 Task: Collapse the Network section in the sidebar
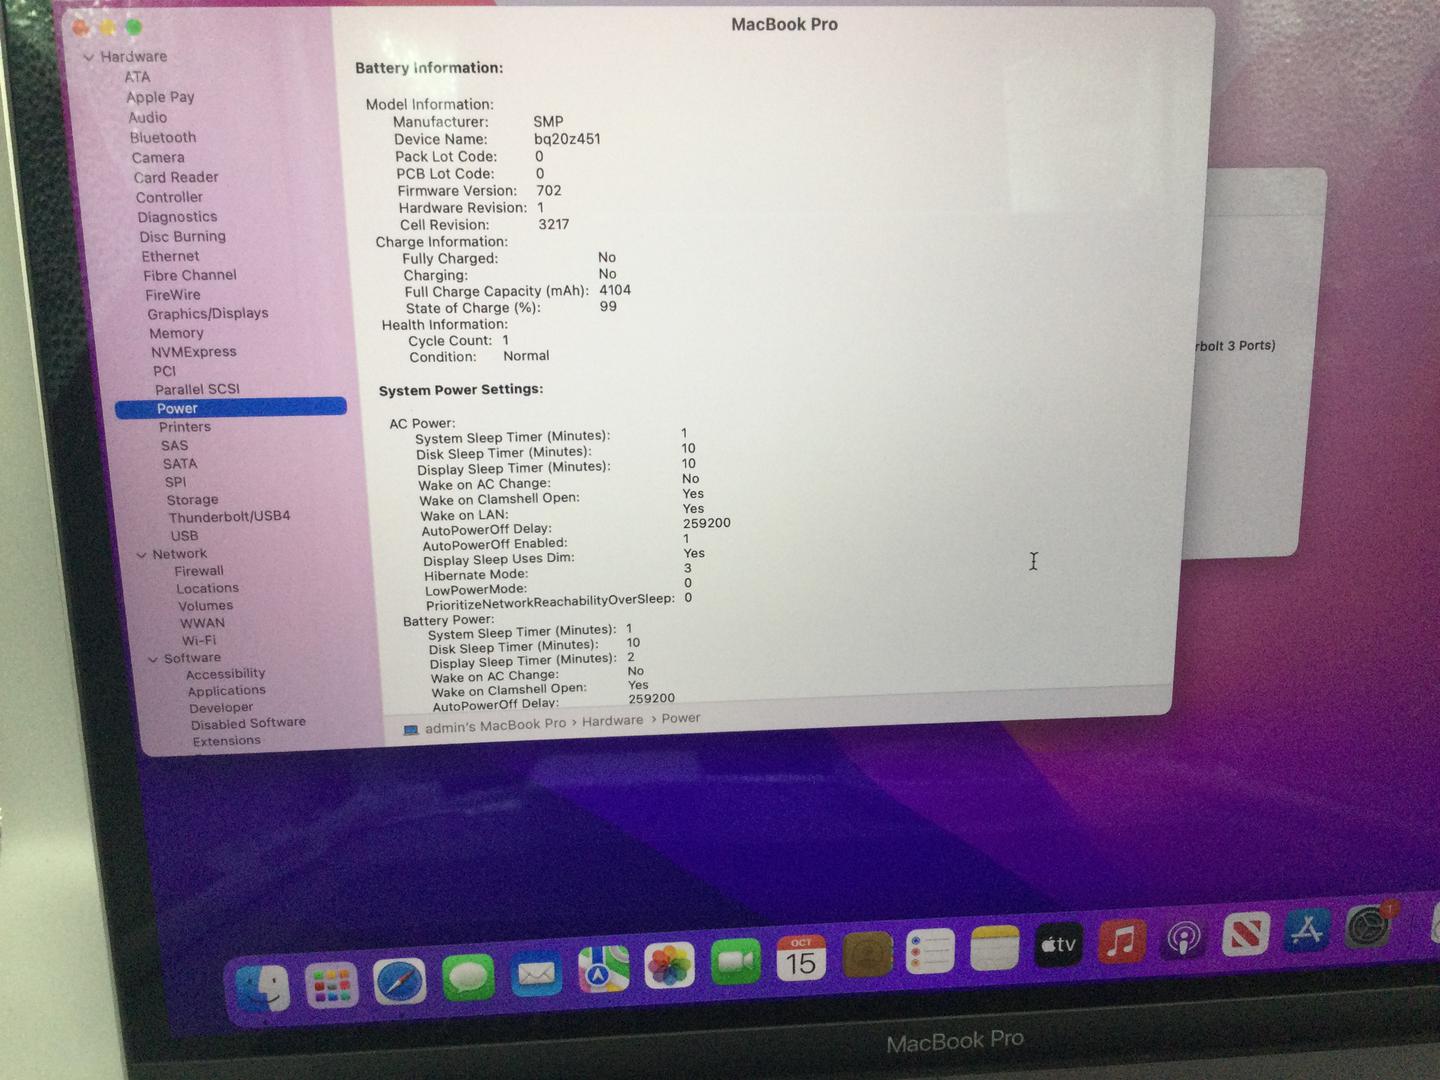pyautogui.click(x=141, y=554)
